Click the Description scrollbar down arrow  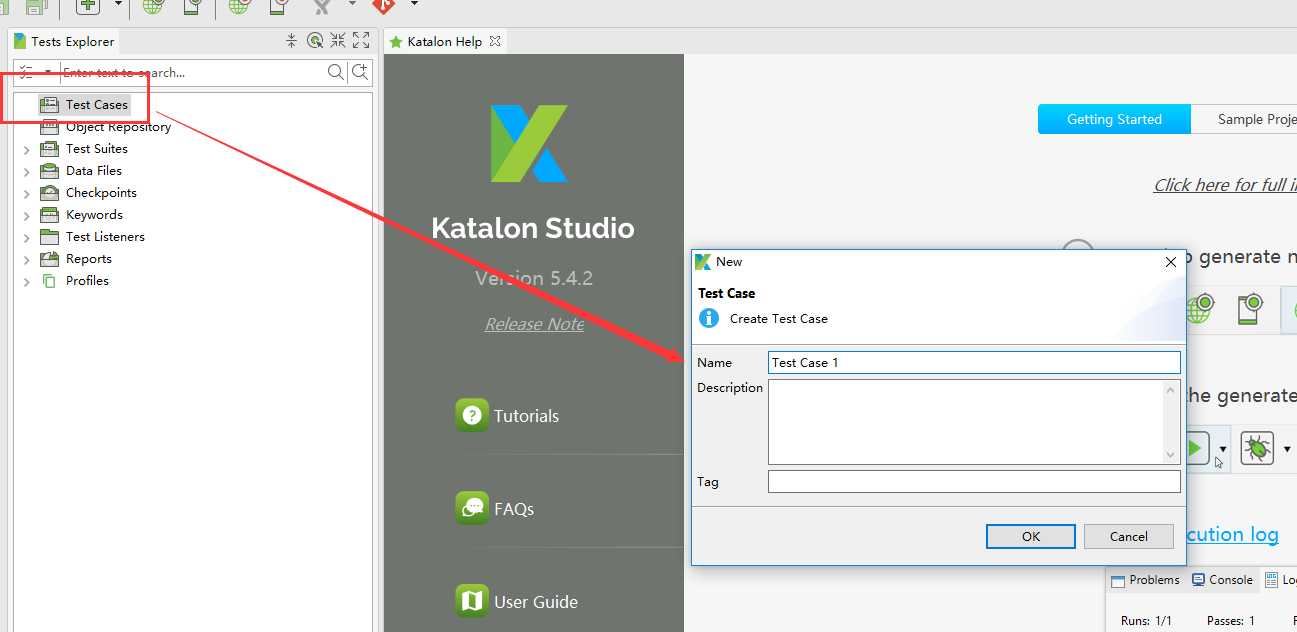(x=1171, y=455)
